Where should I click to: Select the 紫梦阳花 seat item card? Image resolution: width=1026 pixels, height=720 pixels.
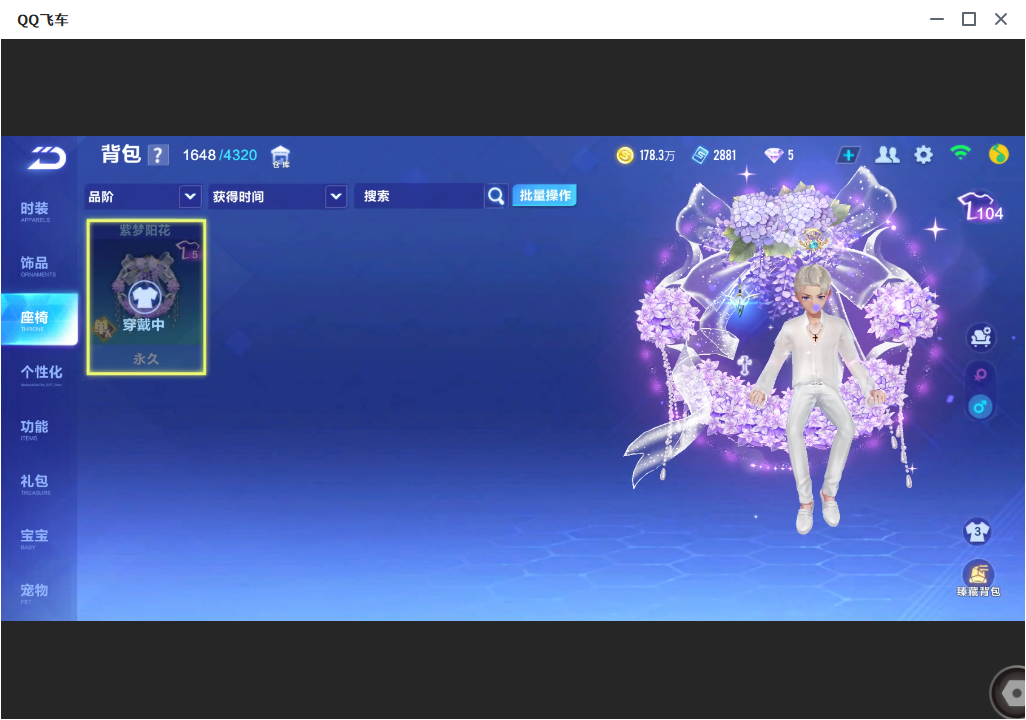(x=147, y=297)
